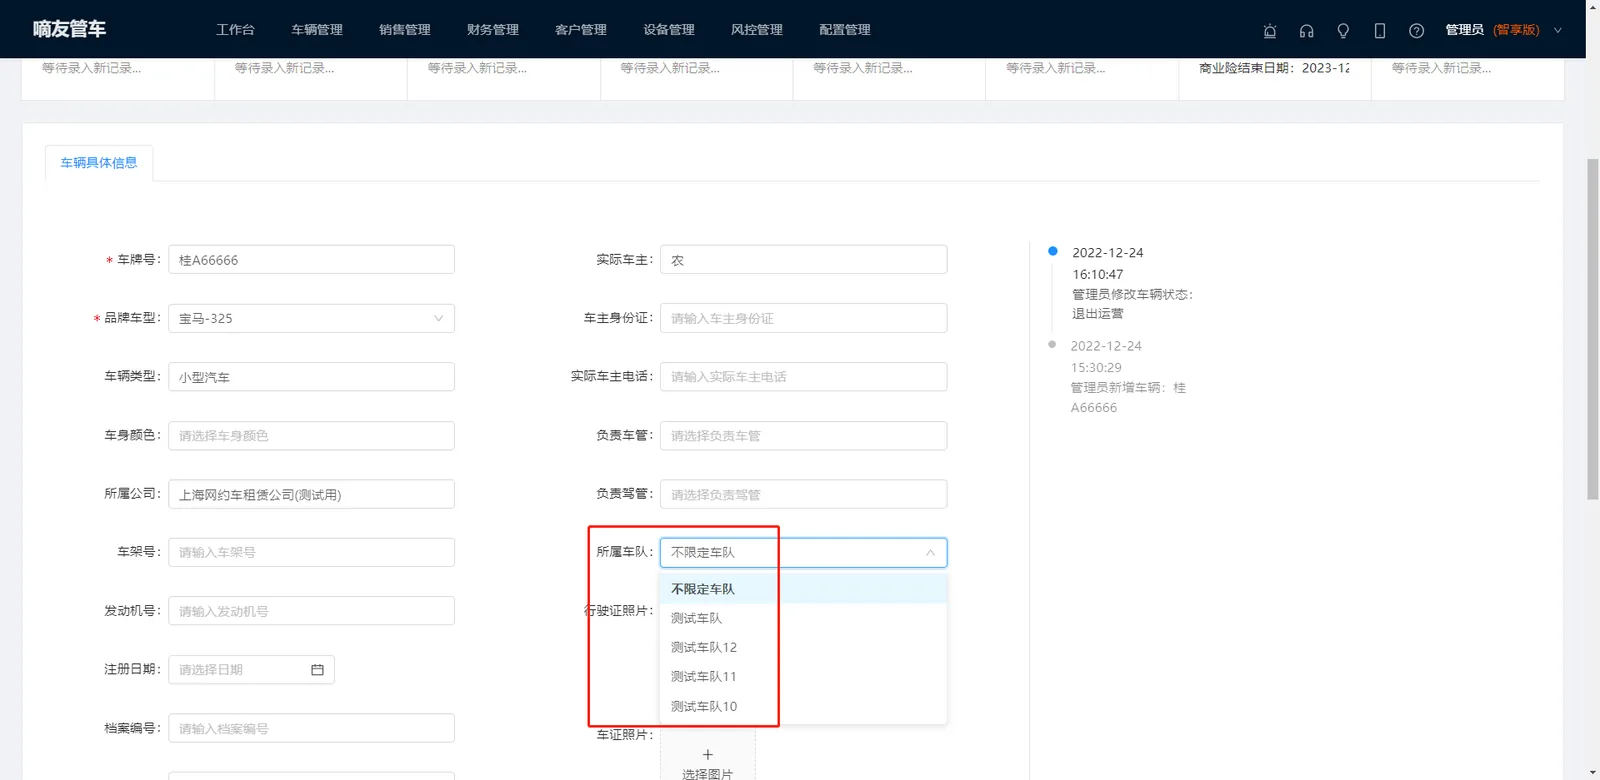The width and height of the screenshot is (1600, 780).
Task: Select 测试车队 option
Action: point(803,618)
